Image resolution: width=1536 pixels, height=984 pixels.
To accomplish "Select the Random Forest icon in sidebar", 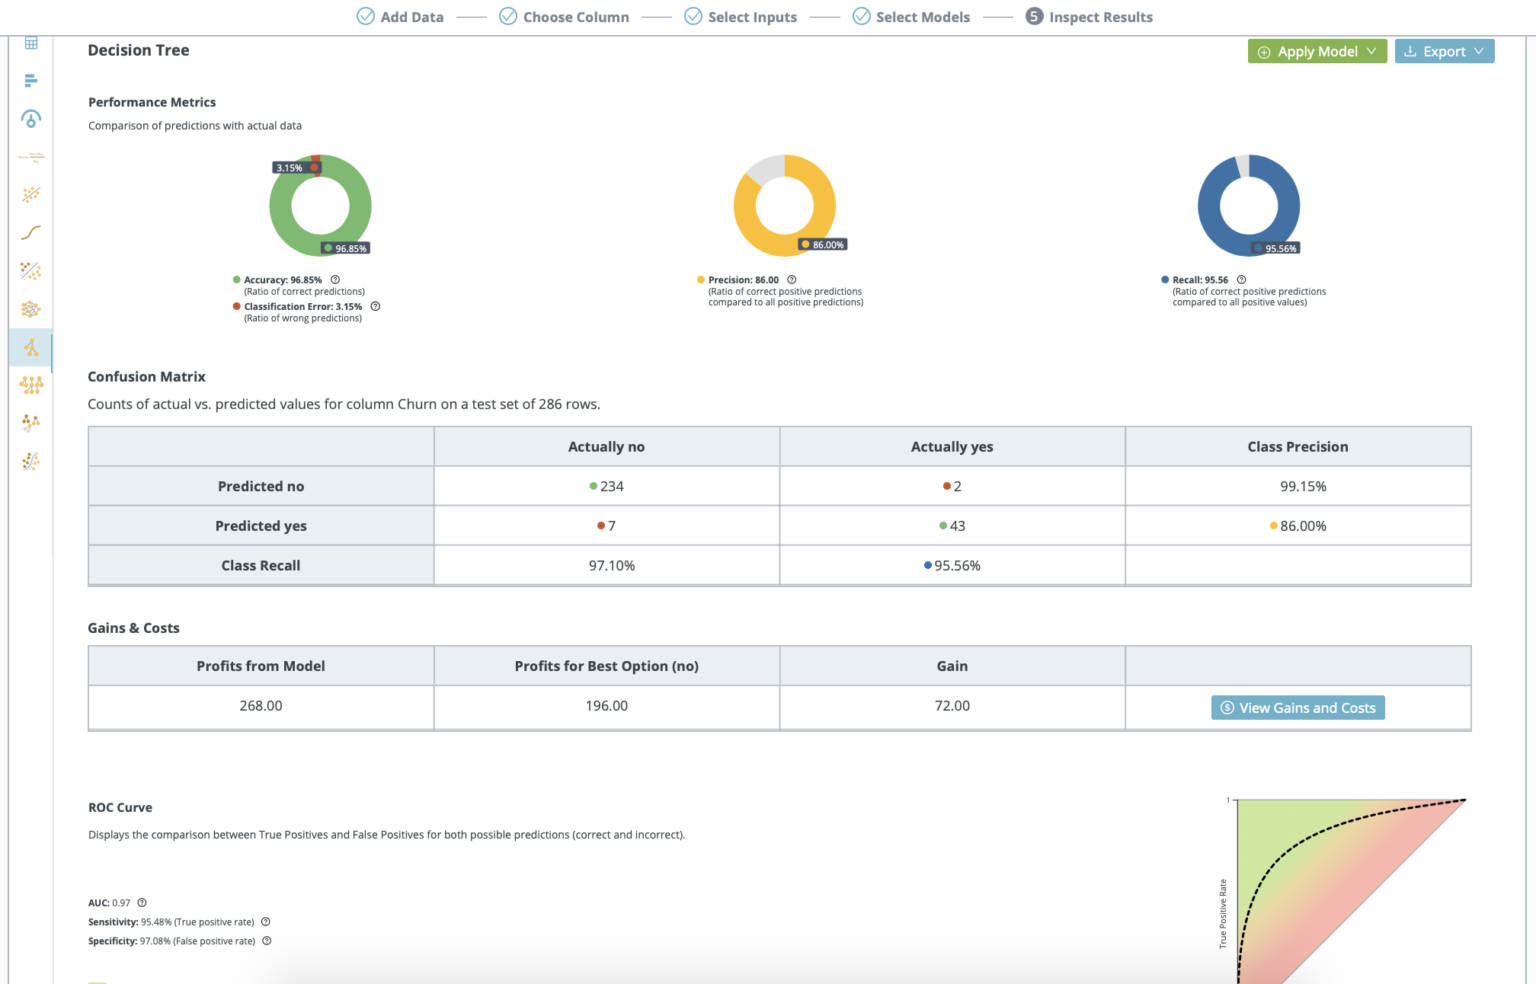I will (x=31, y=385).
